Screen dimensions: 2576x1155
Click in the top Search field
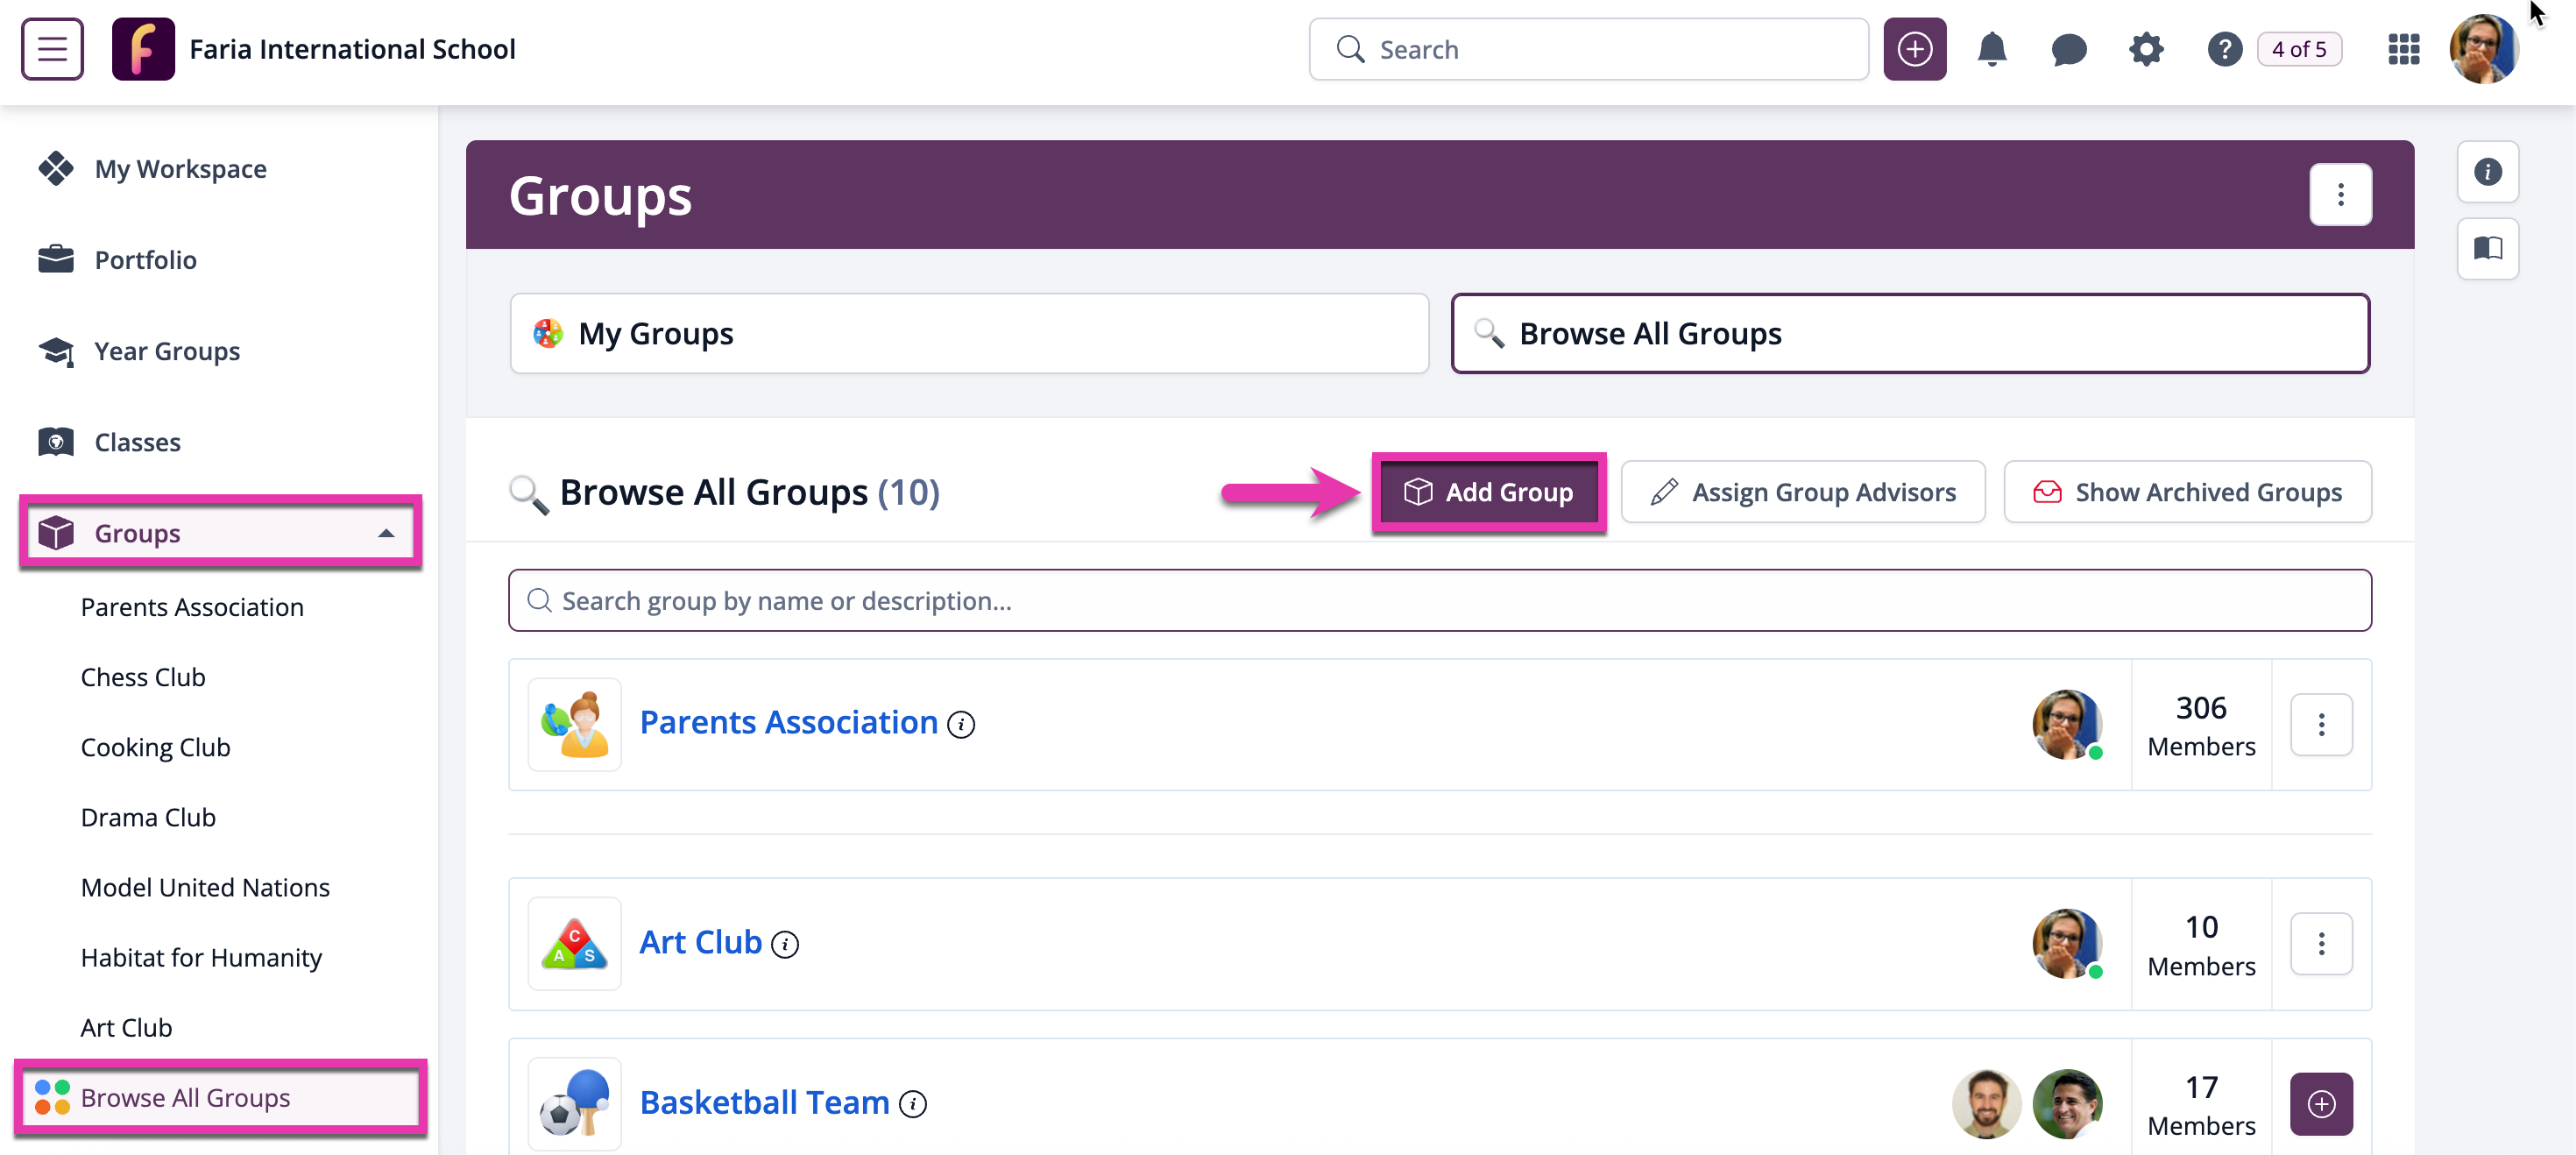(1588, 49)
